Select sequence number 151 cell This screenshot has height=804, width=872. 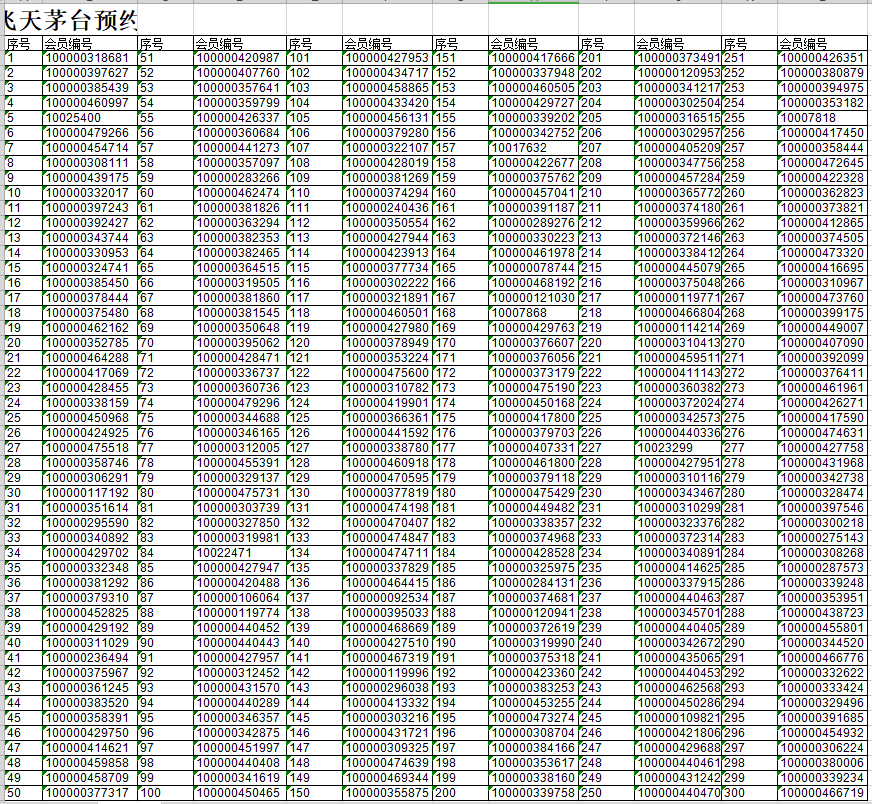point(460,58)
